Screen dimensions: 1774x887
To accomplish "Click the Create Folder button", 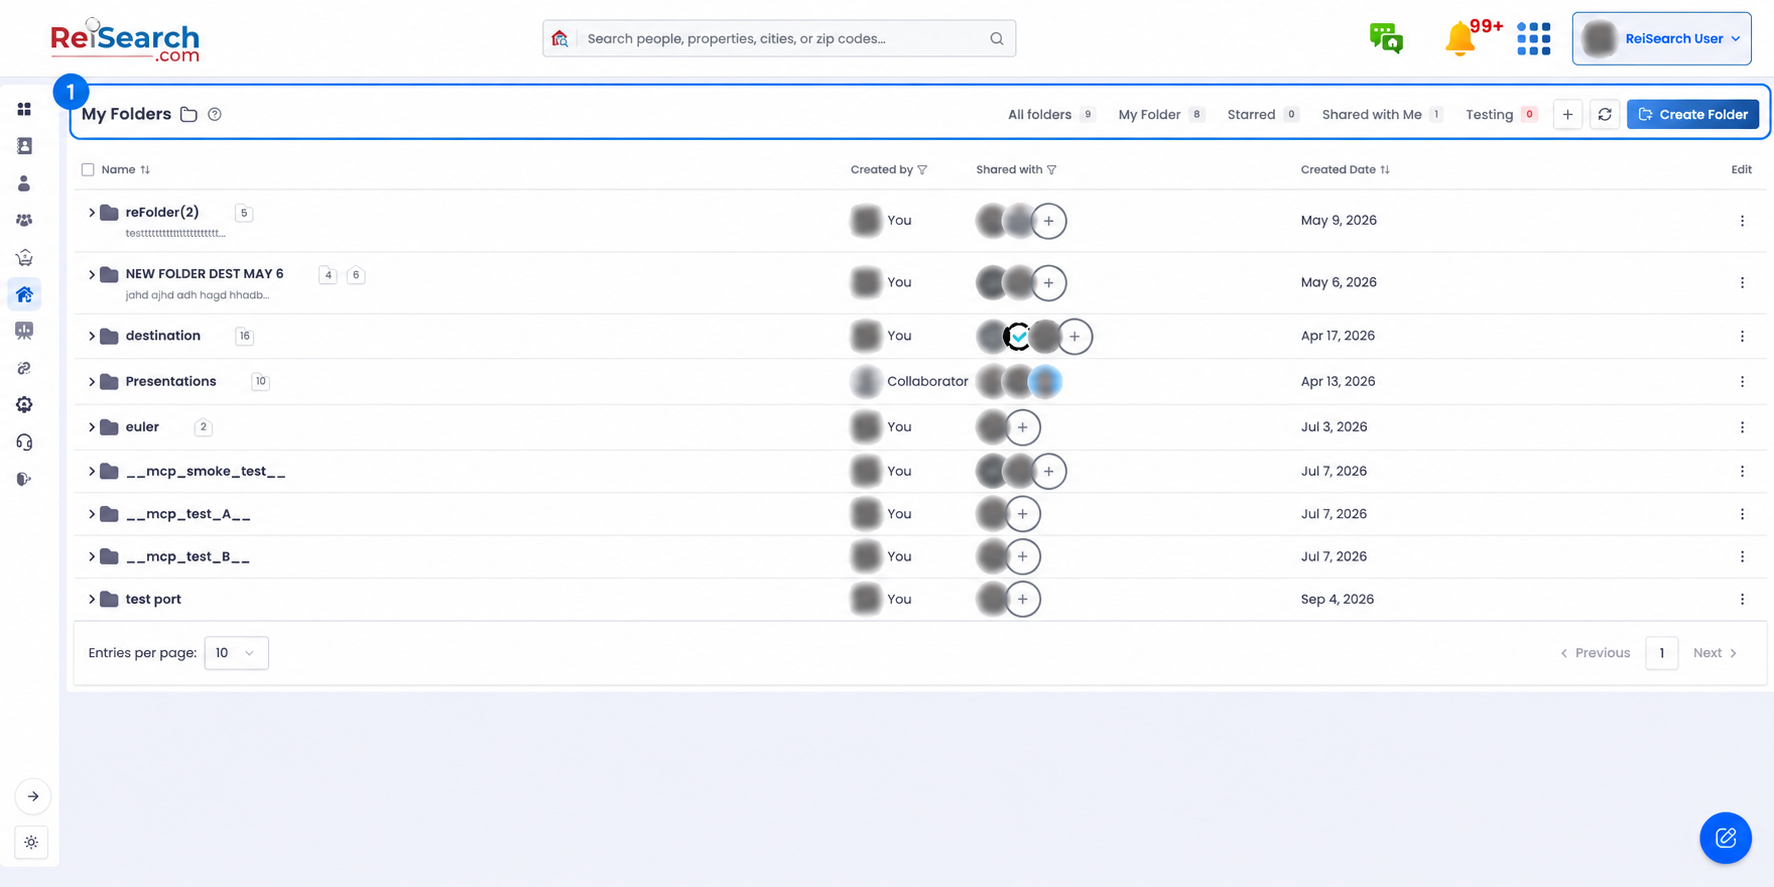I will [x=1692, y=115].
